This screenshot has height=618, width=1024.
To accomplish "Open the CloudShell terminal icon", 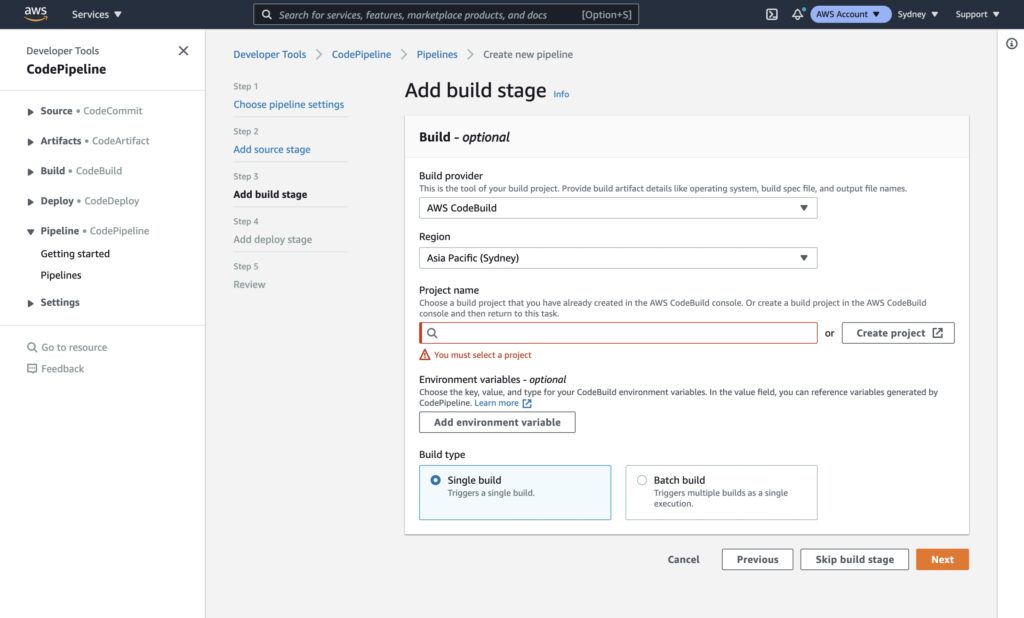I will [771, 14].
